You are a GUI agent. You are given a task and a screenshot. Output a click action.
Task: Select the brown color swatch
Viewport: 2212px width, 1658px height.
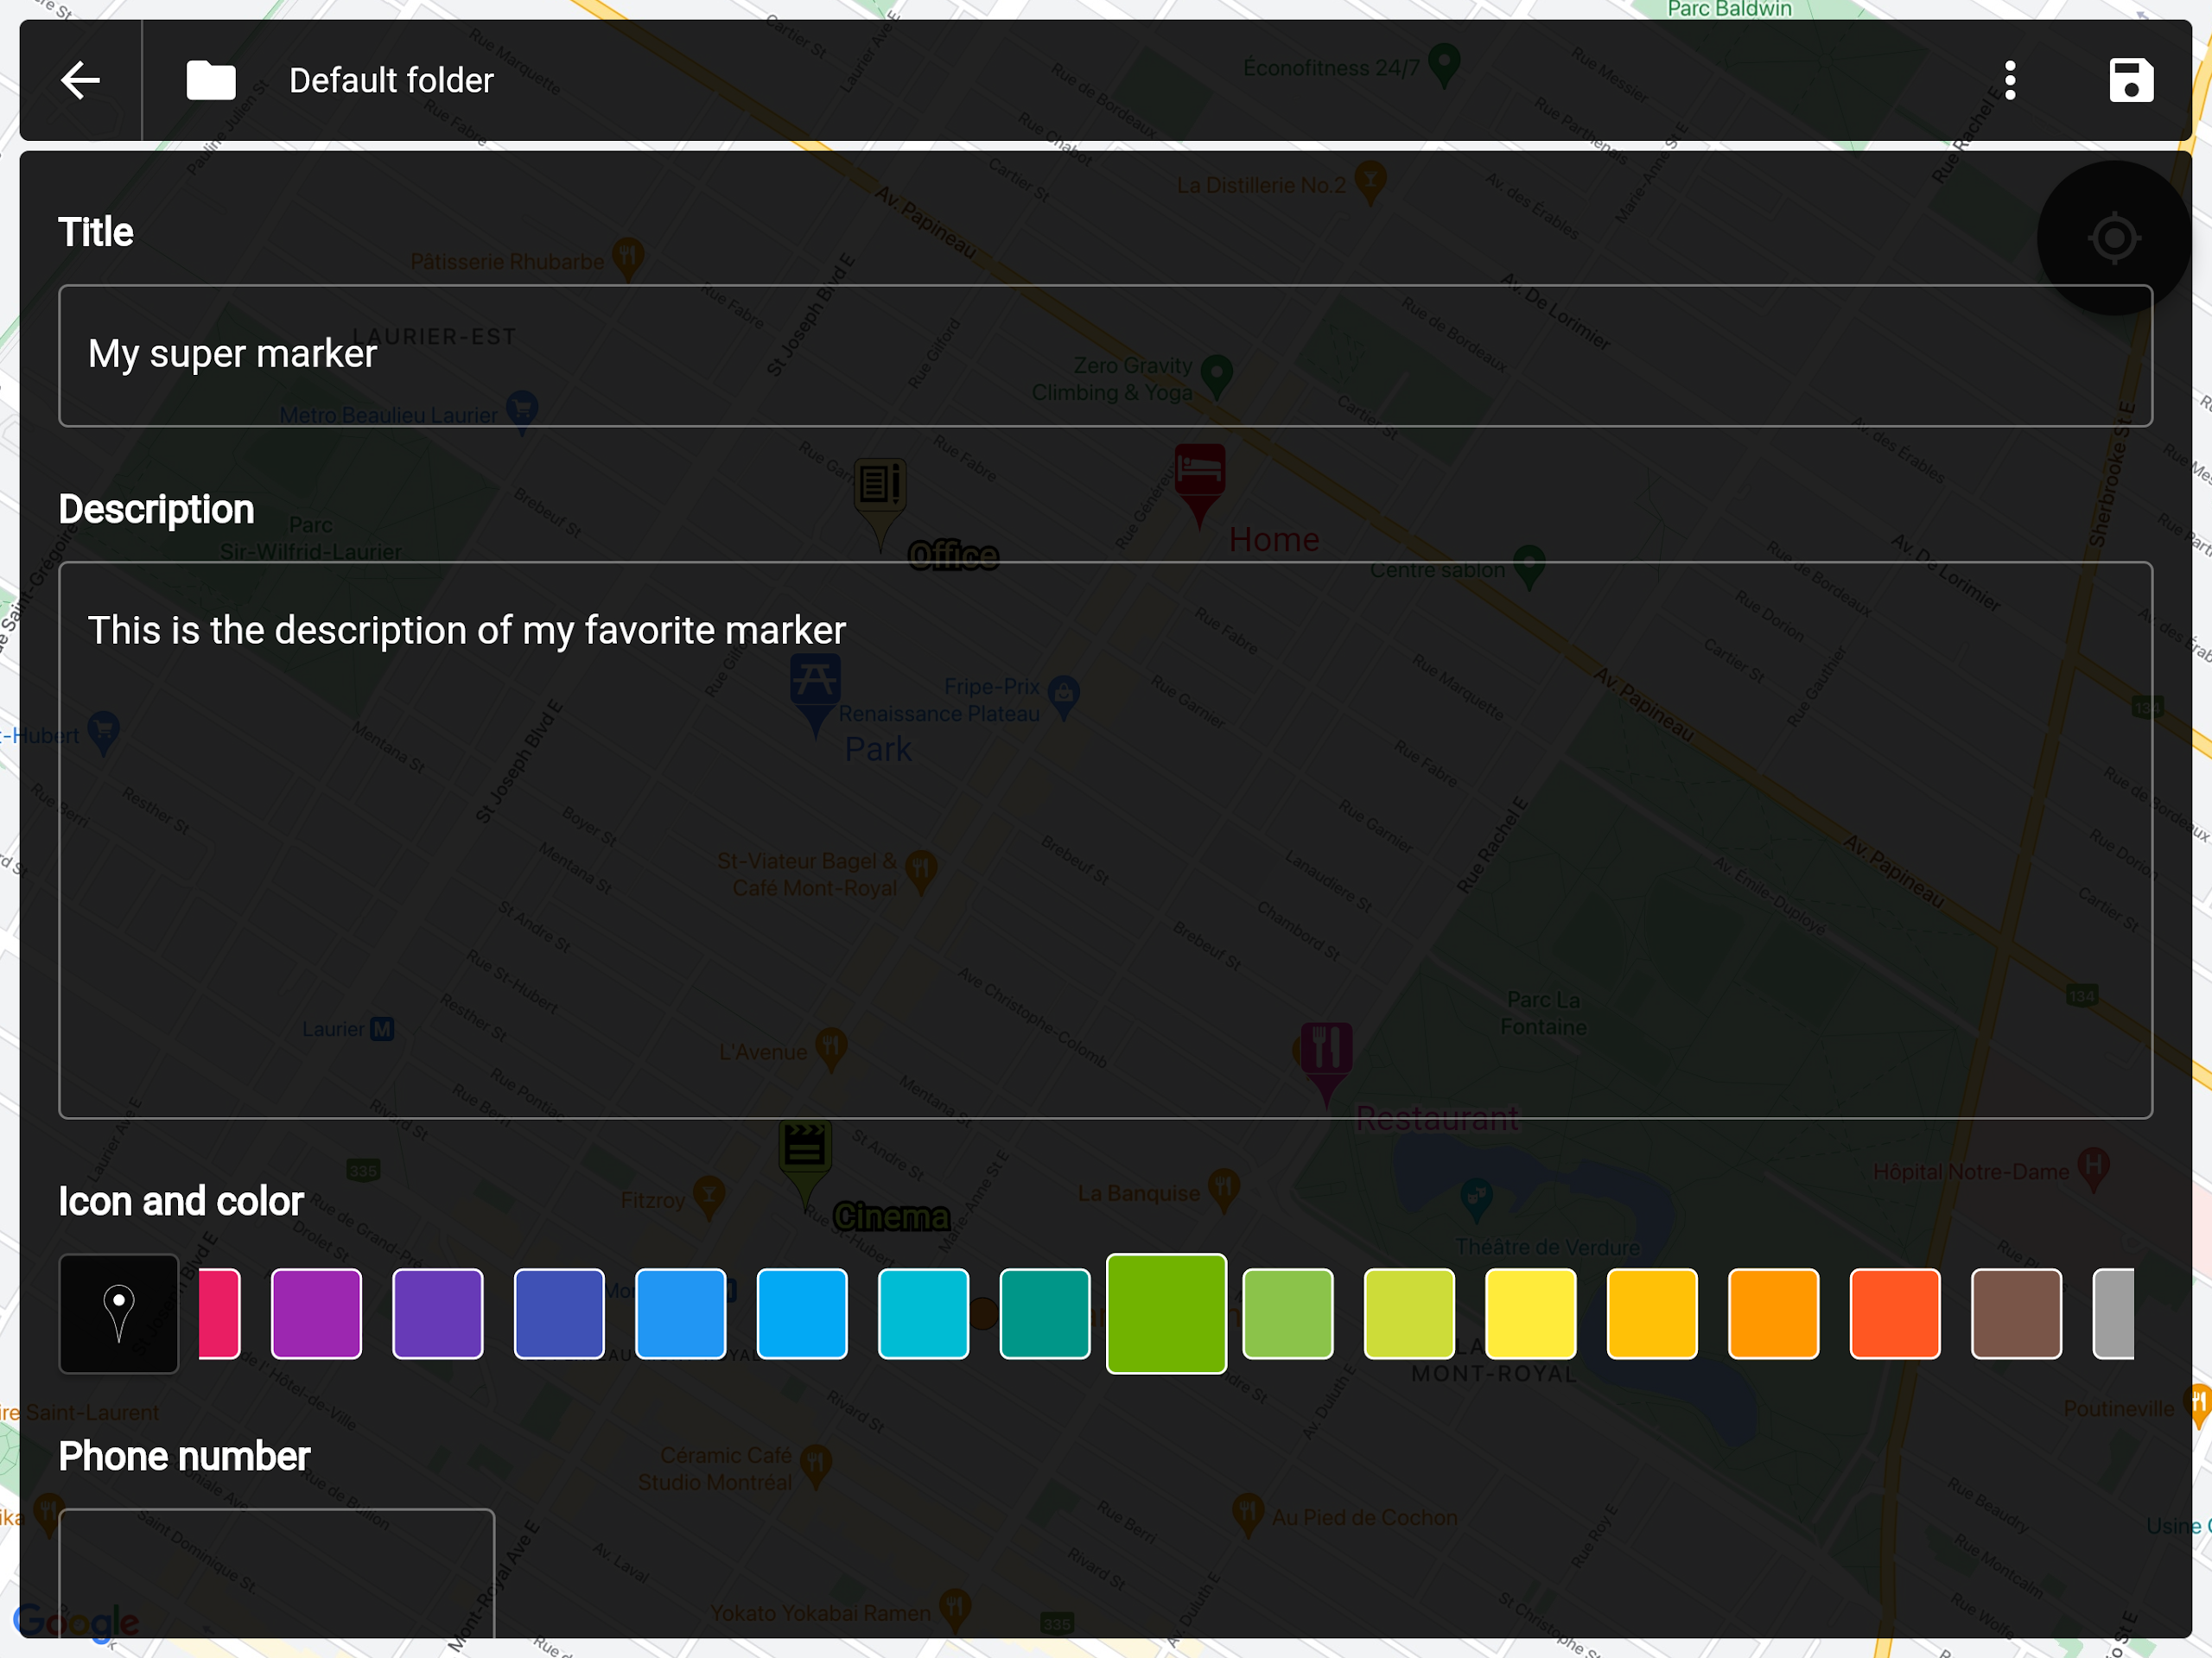[2017, 1314]
